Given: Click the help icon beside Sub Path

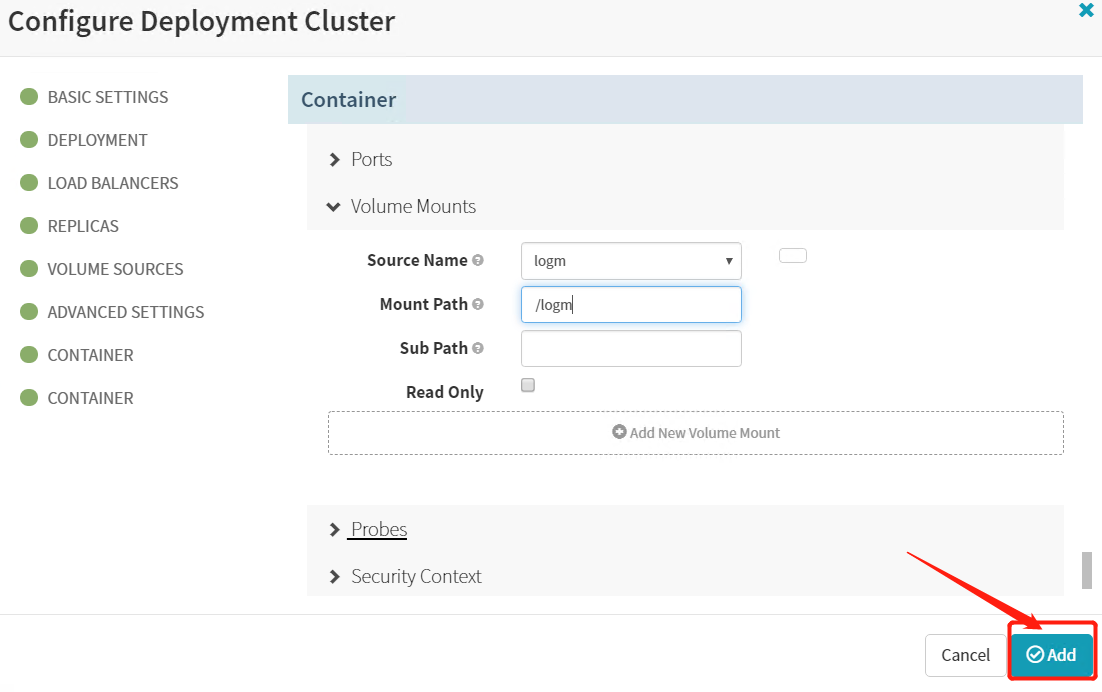Looking at the screenshot, I should click(478, 349).
